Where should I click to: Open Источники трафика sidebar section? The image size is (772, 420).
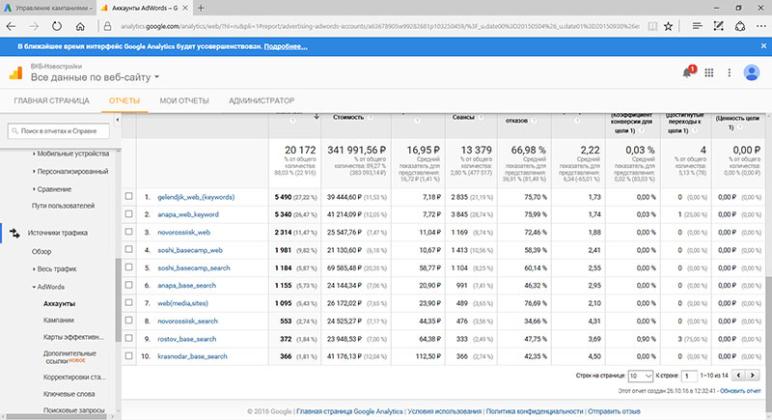point(58,233)
